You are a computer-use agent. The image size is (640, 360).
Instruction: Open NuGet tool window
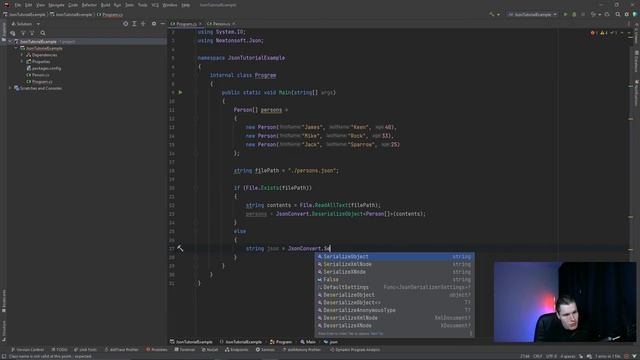210,350
